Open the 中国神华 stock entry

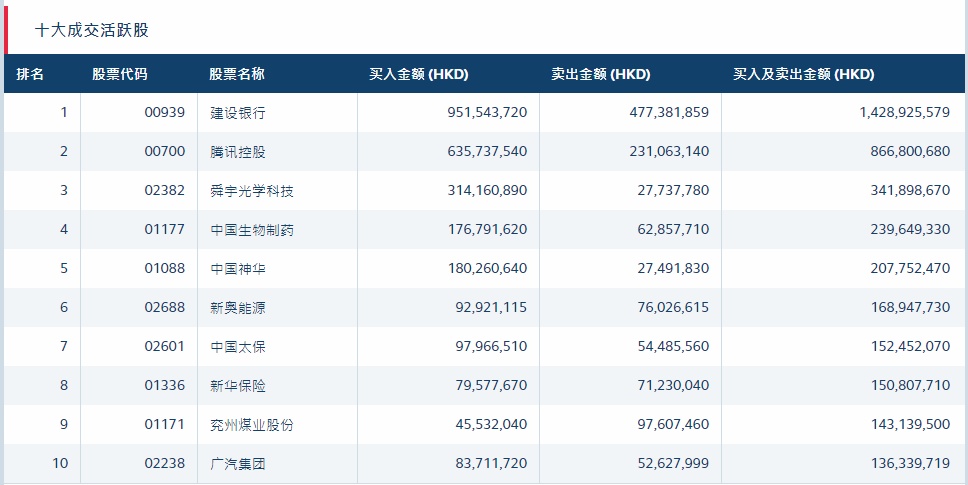238,269
